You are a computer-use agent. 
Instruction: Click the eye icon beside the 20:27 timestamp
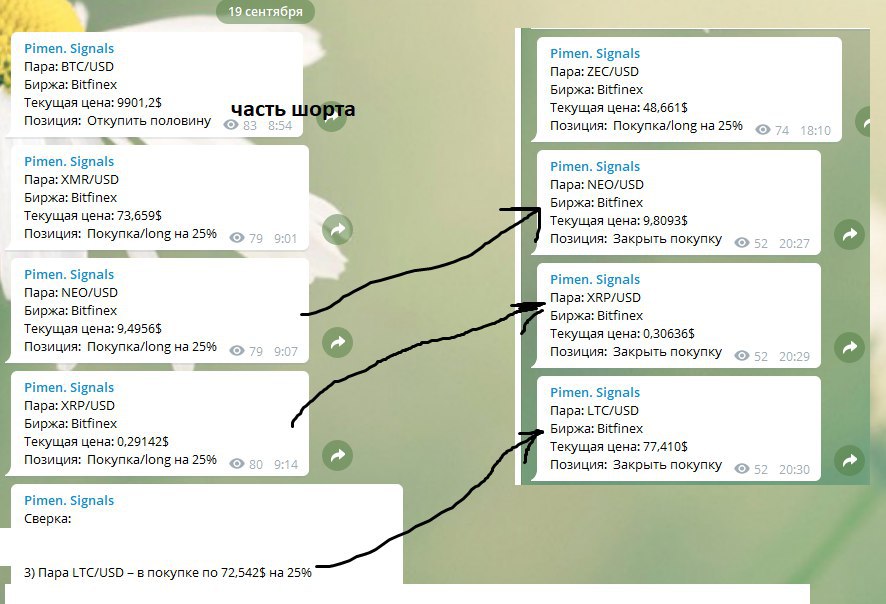point(742,243)
